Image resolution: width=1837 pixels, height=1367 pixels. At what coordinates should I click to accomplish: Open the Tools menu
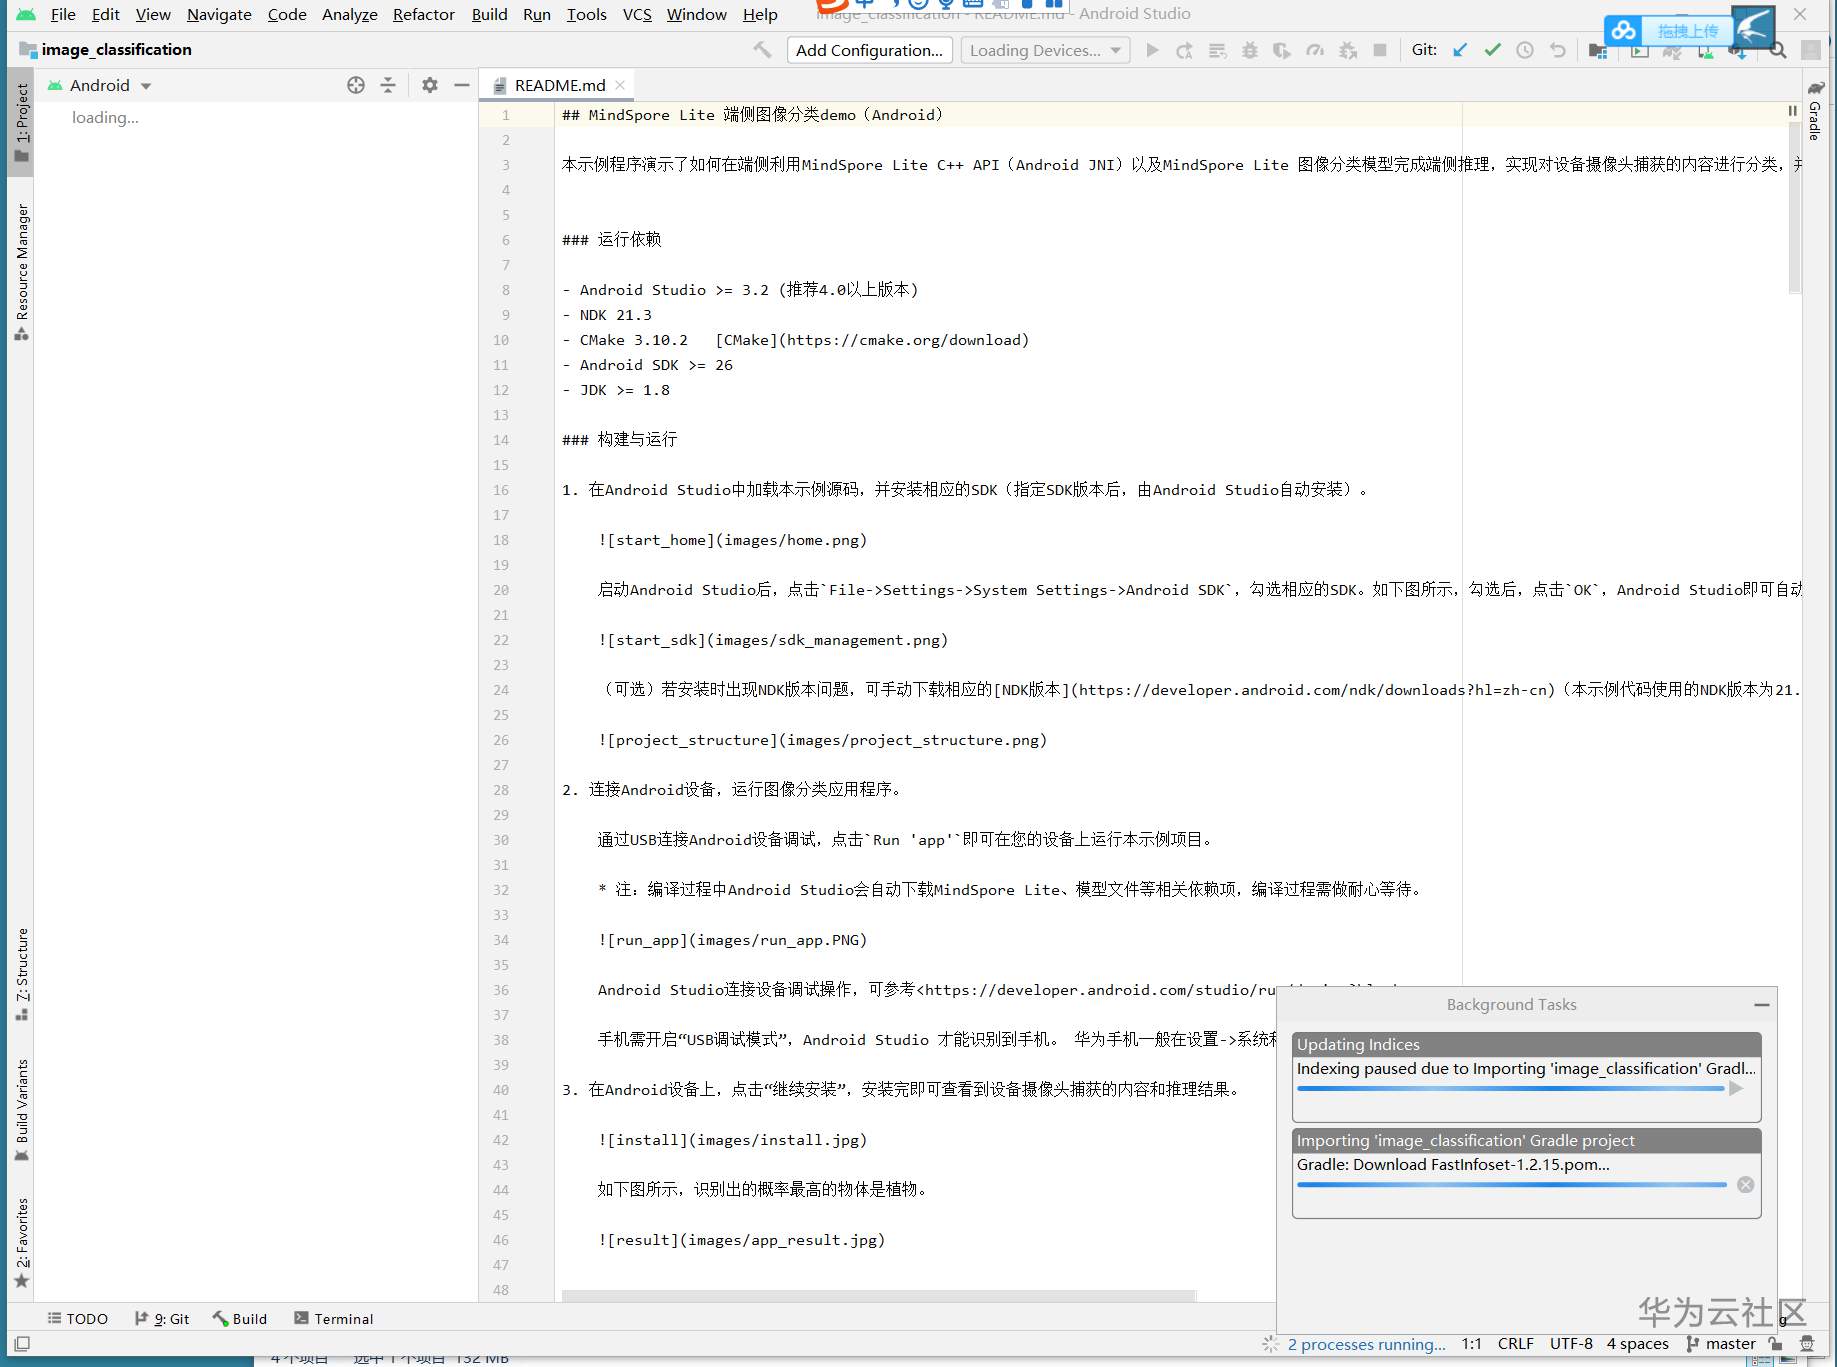(587, 14)
